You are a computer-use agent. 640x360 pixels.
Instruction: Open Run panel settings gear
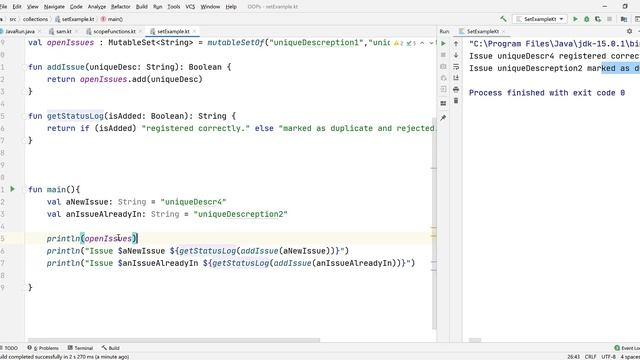click(x=629, y=31)
